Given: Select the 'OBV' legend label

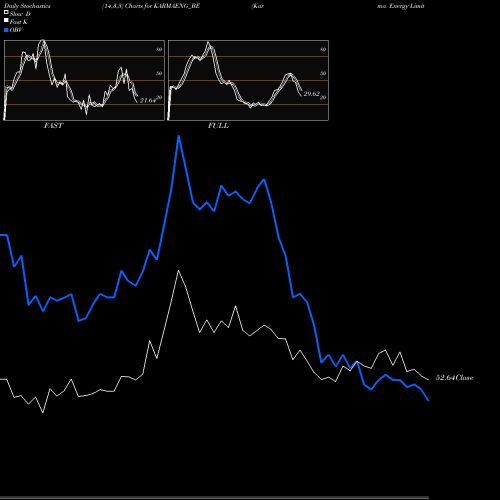Looking at the screenshot, I should point(16,30).
